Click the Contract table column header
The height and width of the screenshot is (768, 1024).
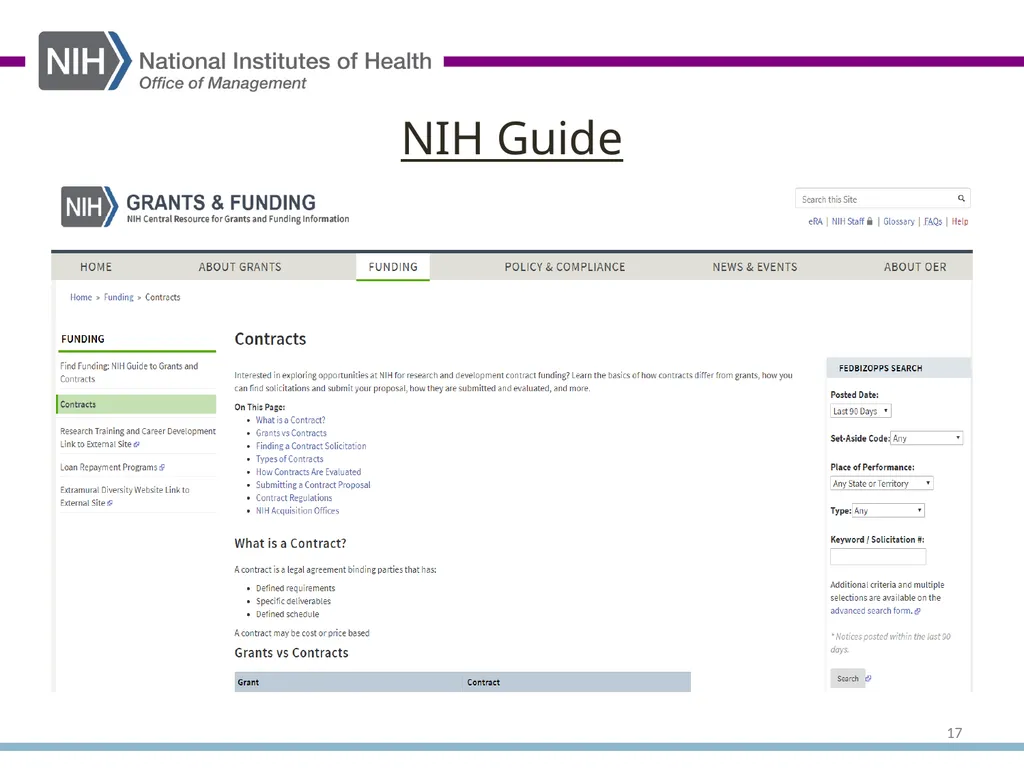pyautogui.click(x=577, y=682)
